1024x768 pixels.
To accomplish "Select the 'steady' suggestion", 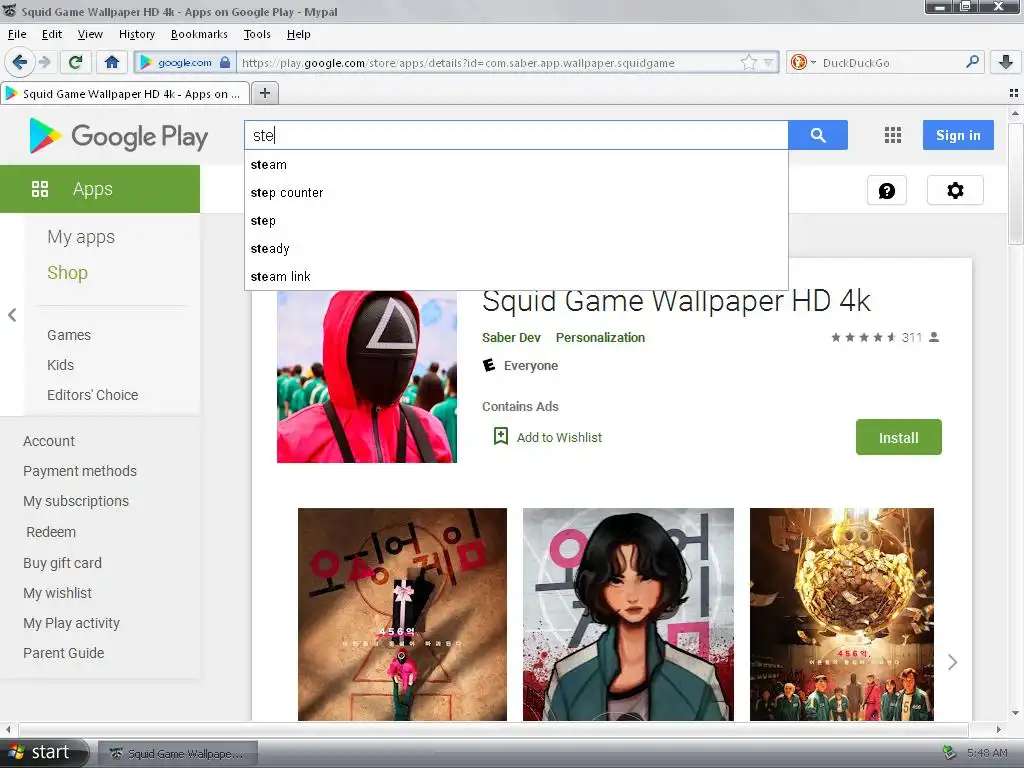I will tap(516, 249).
